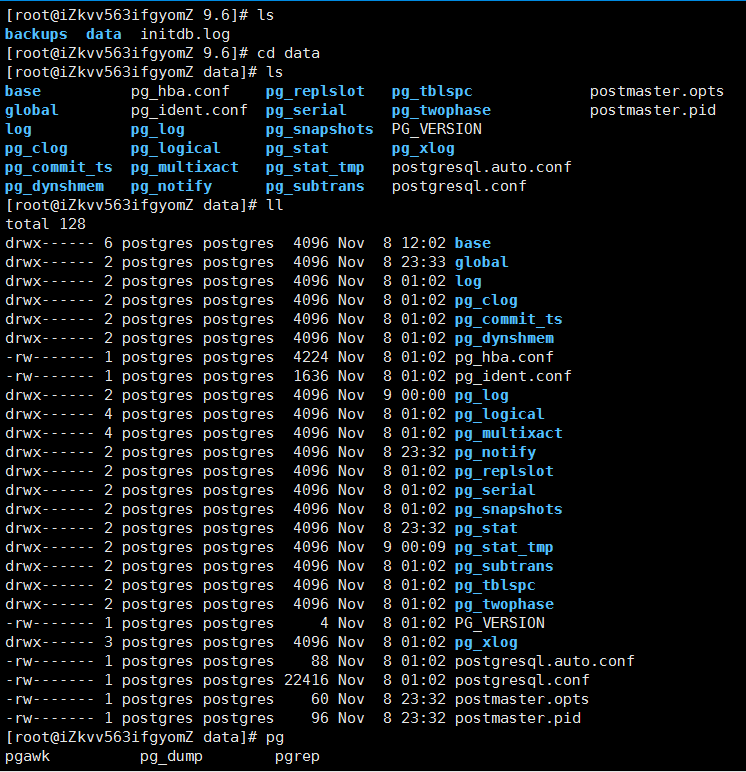The image size is (746, 772).
Task: Click 'postmaster.opts' in the long listing
Action: (522, 699)
